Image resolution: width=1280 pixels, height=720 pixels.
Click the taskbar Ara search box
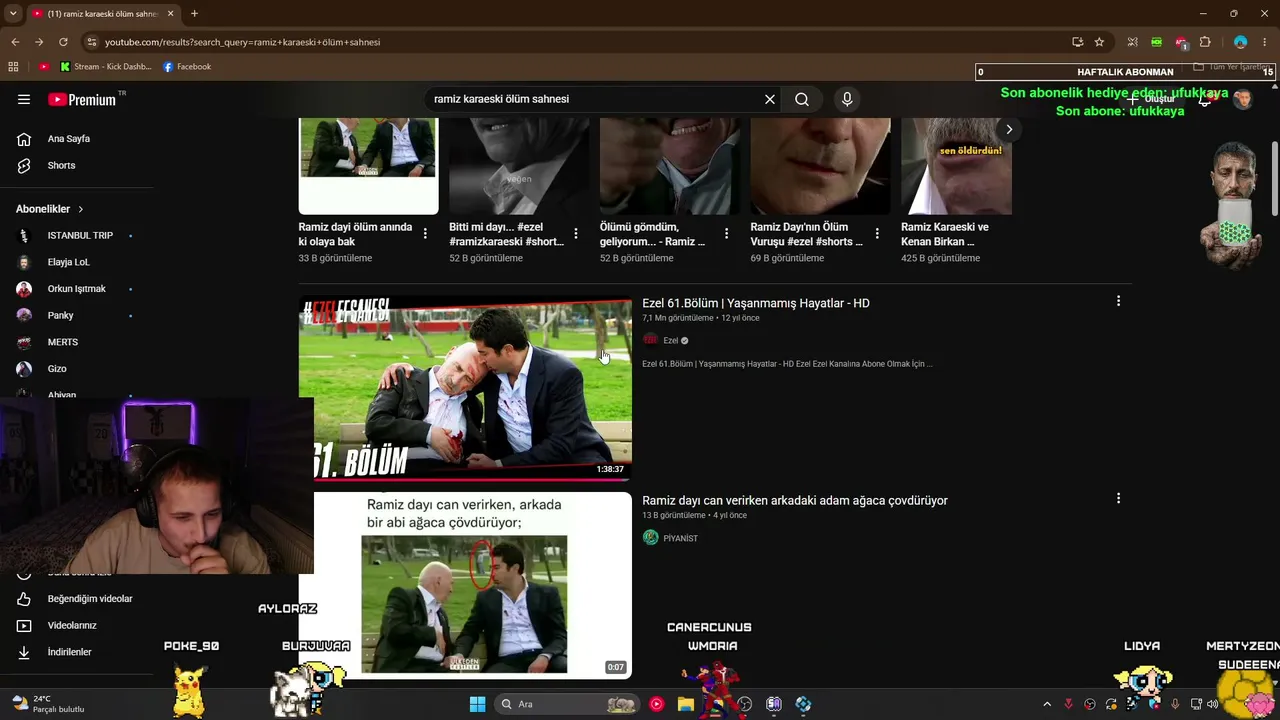[566, 704]
